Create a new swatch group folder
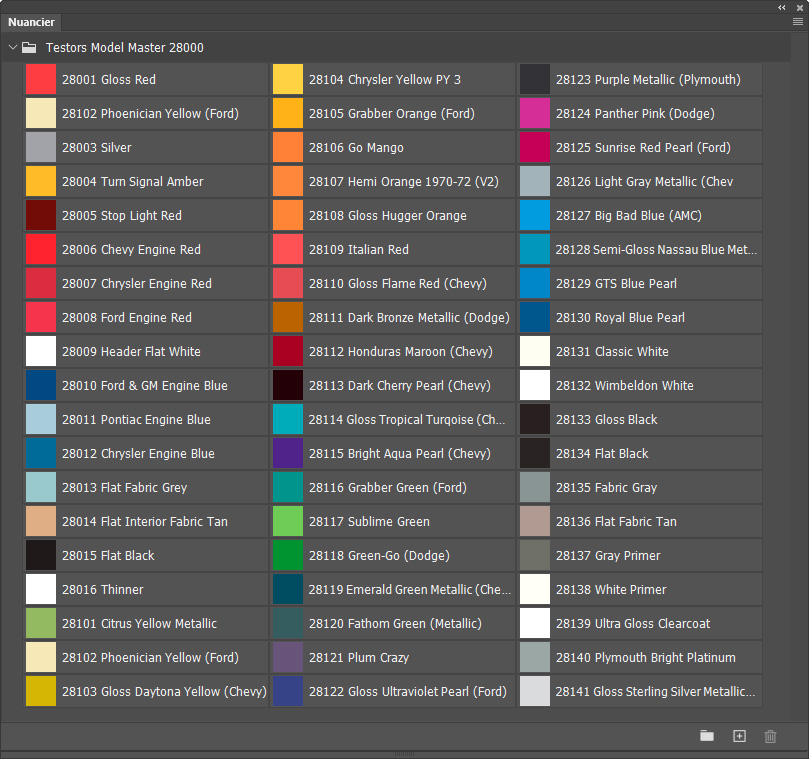 tap(707, 736)
